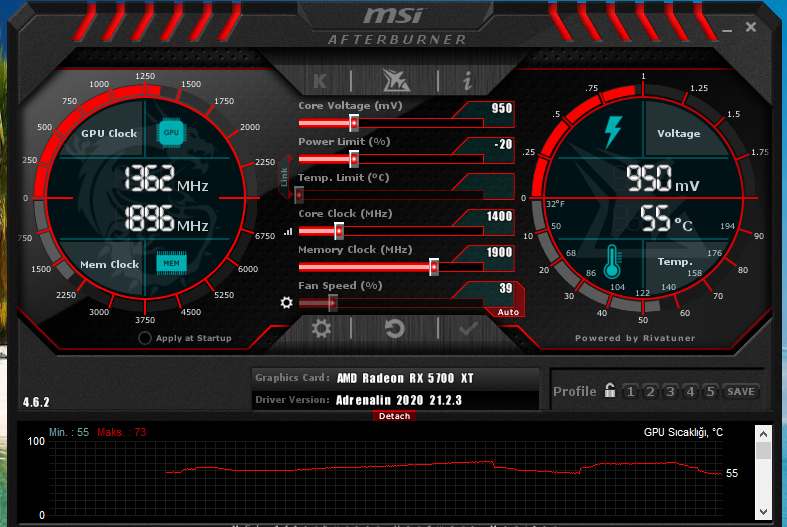This screenshot has width=787, height=527.
Task: Click the Min. : 55 graph label
Action: tap(69, 432)
